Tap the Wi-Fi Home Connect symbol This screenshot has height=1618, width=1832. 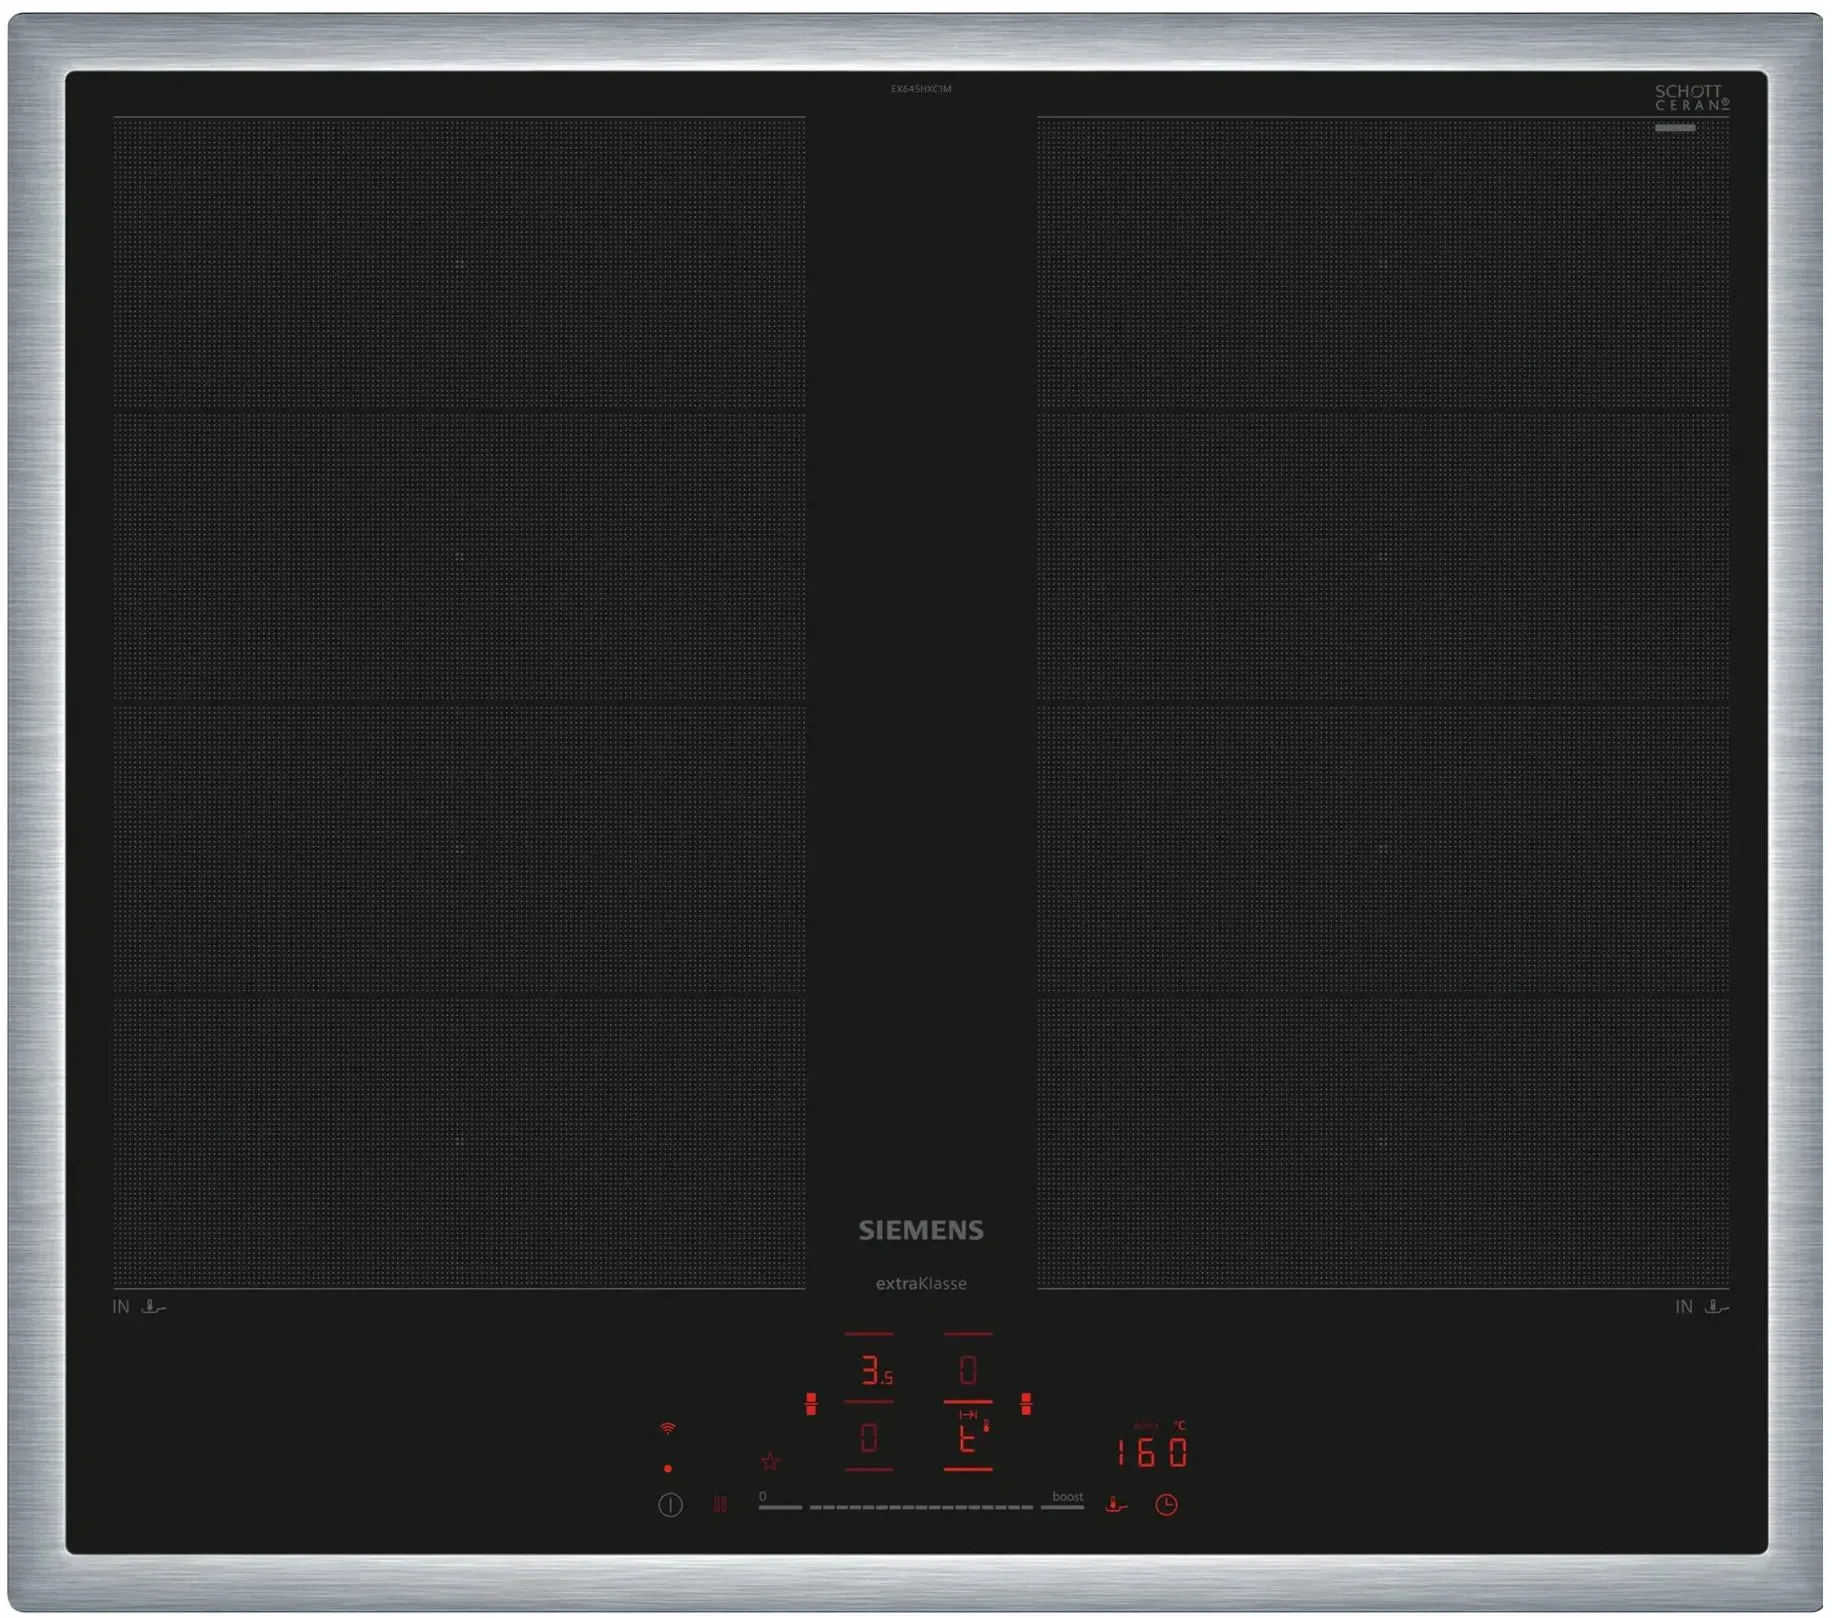coord(668,1428)
